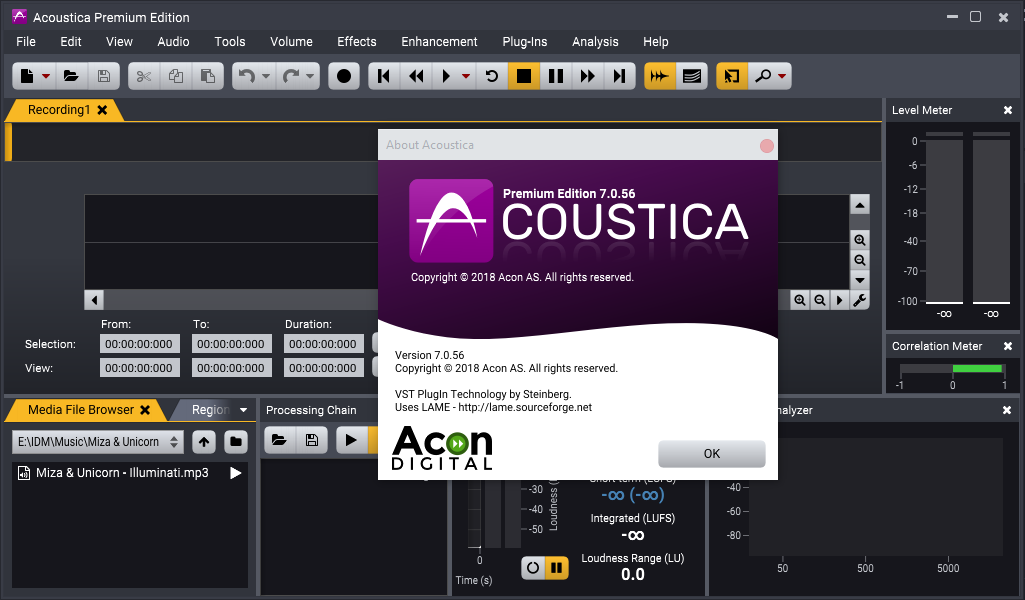Click the horizontal scroll left arrow
The image size is (1025, 600).
(94, 300)
